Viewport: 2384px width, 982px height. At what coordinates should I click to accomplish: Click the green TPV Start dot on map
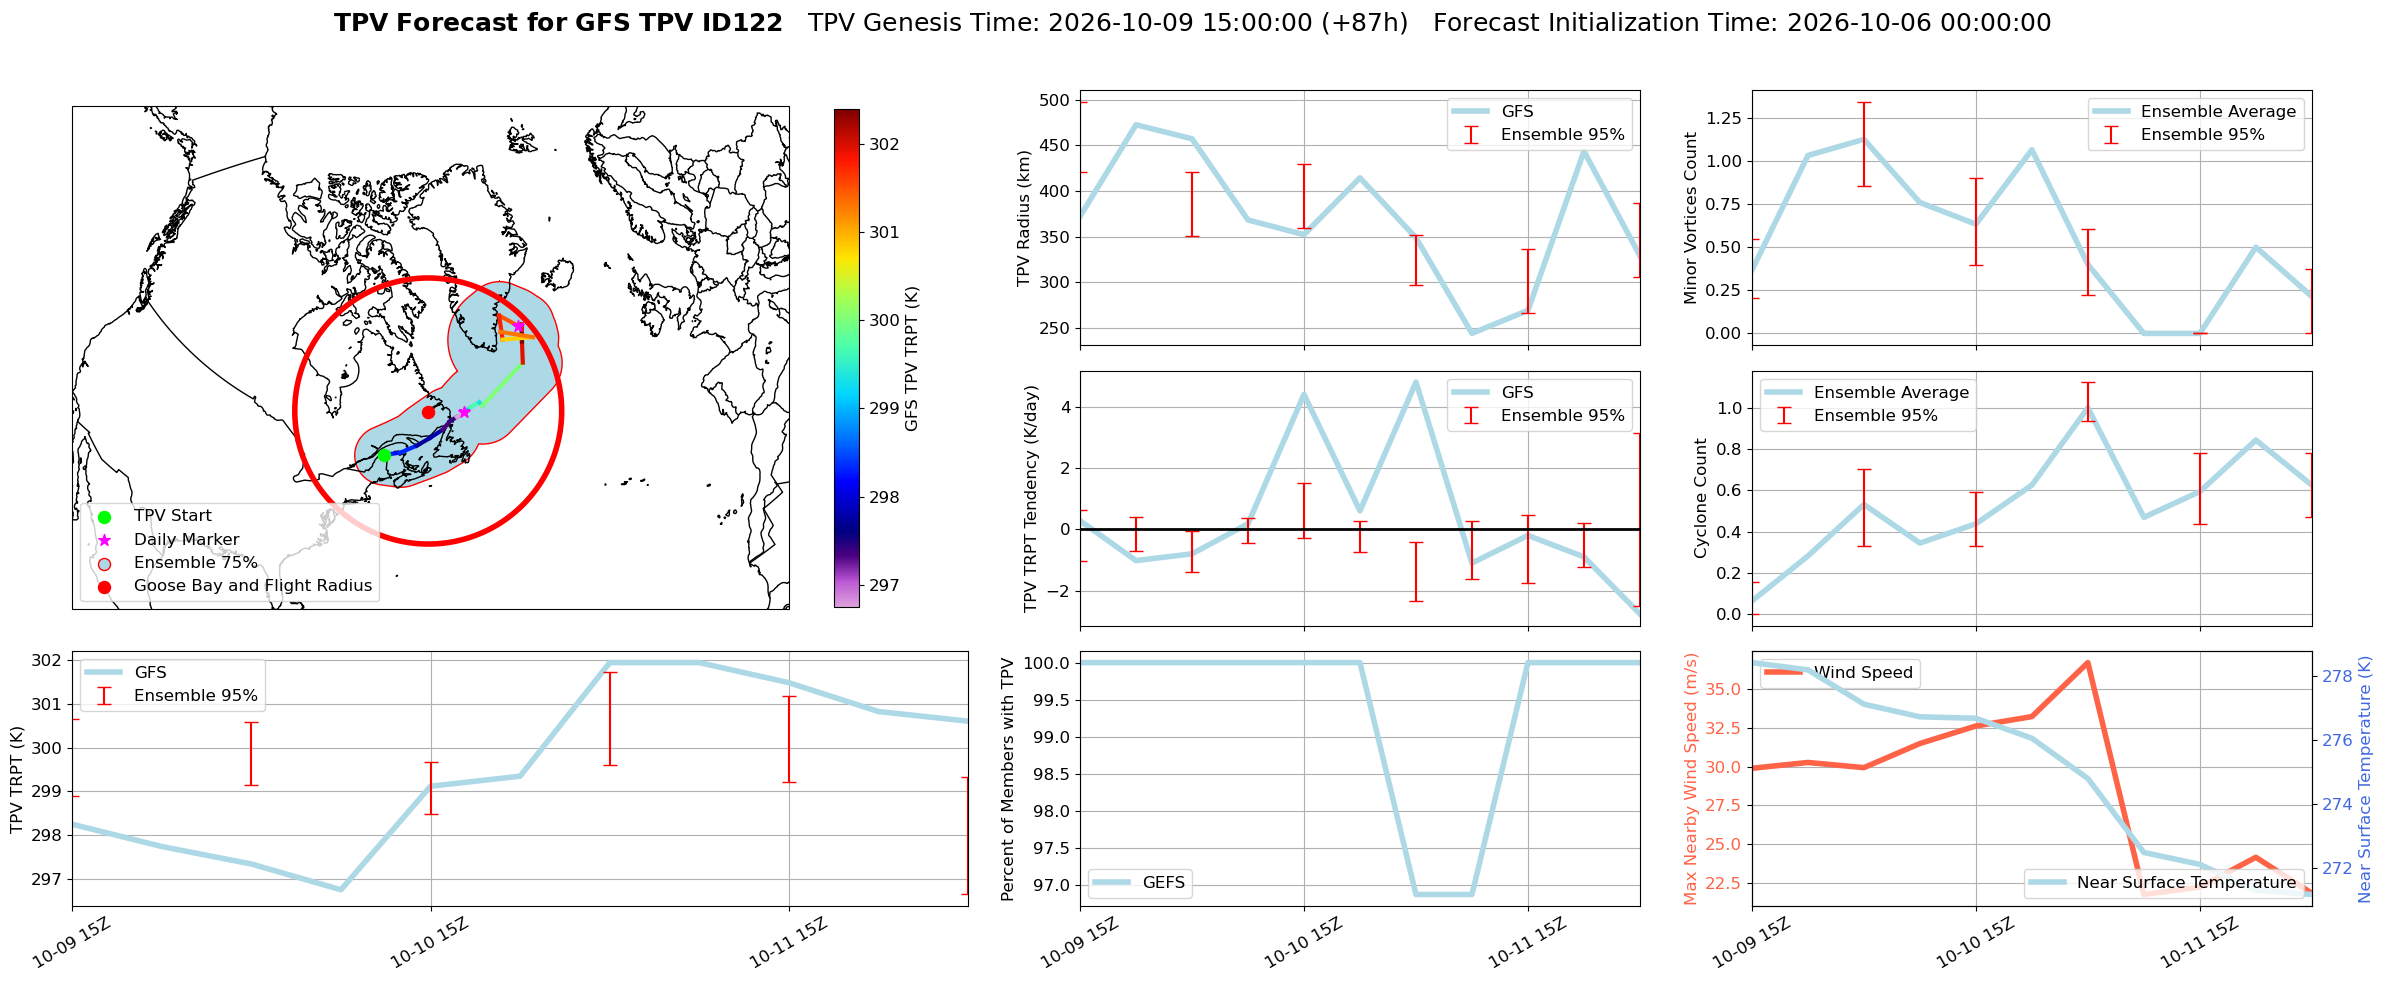pyautogui.click(x=384, y=455)
